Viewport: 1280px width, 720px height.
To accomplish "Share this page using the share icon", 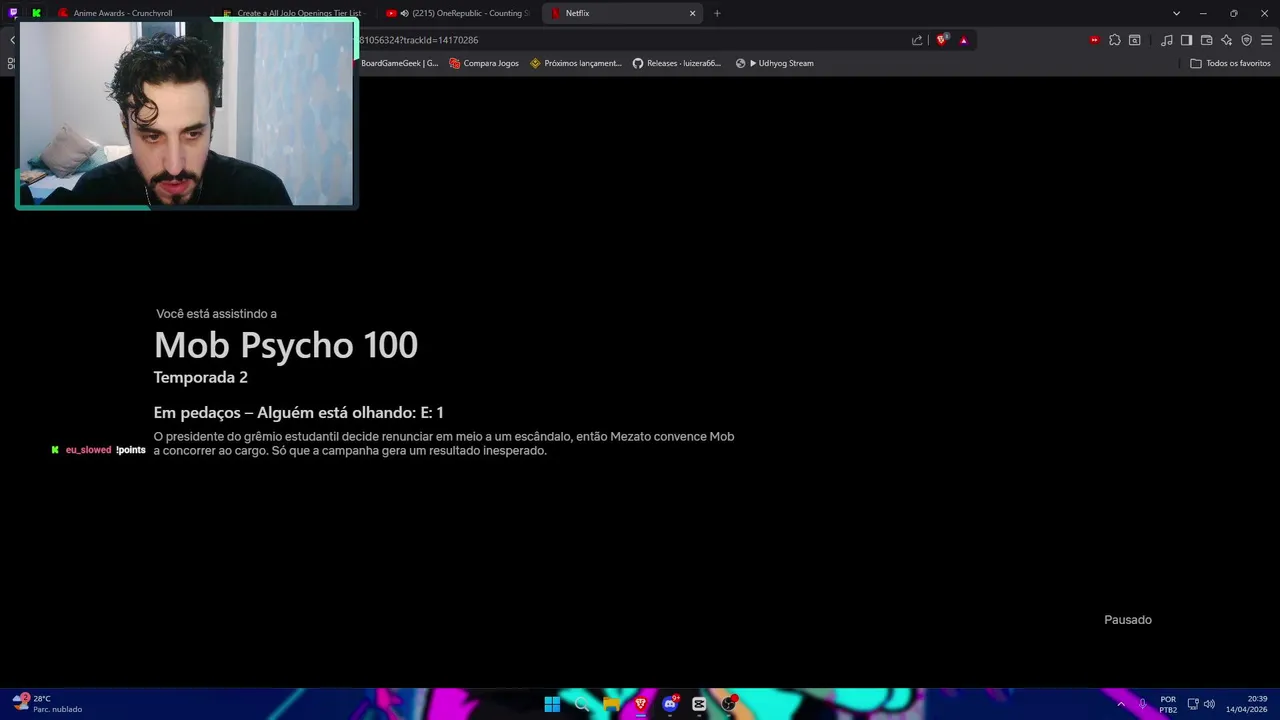I will point(917,40).
